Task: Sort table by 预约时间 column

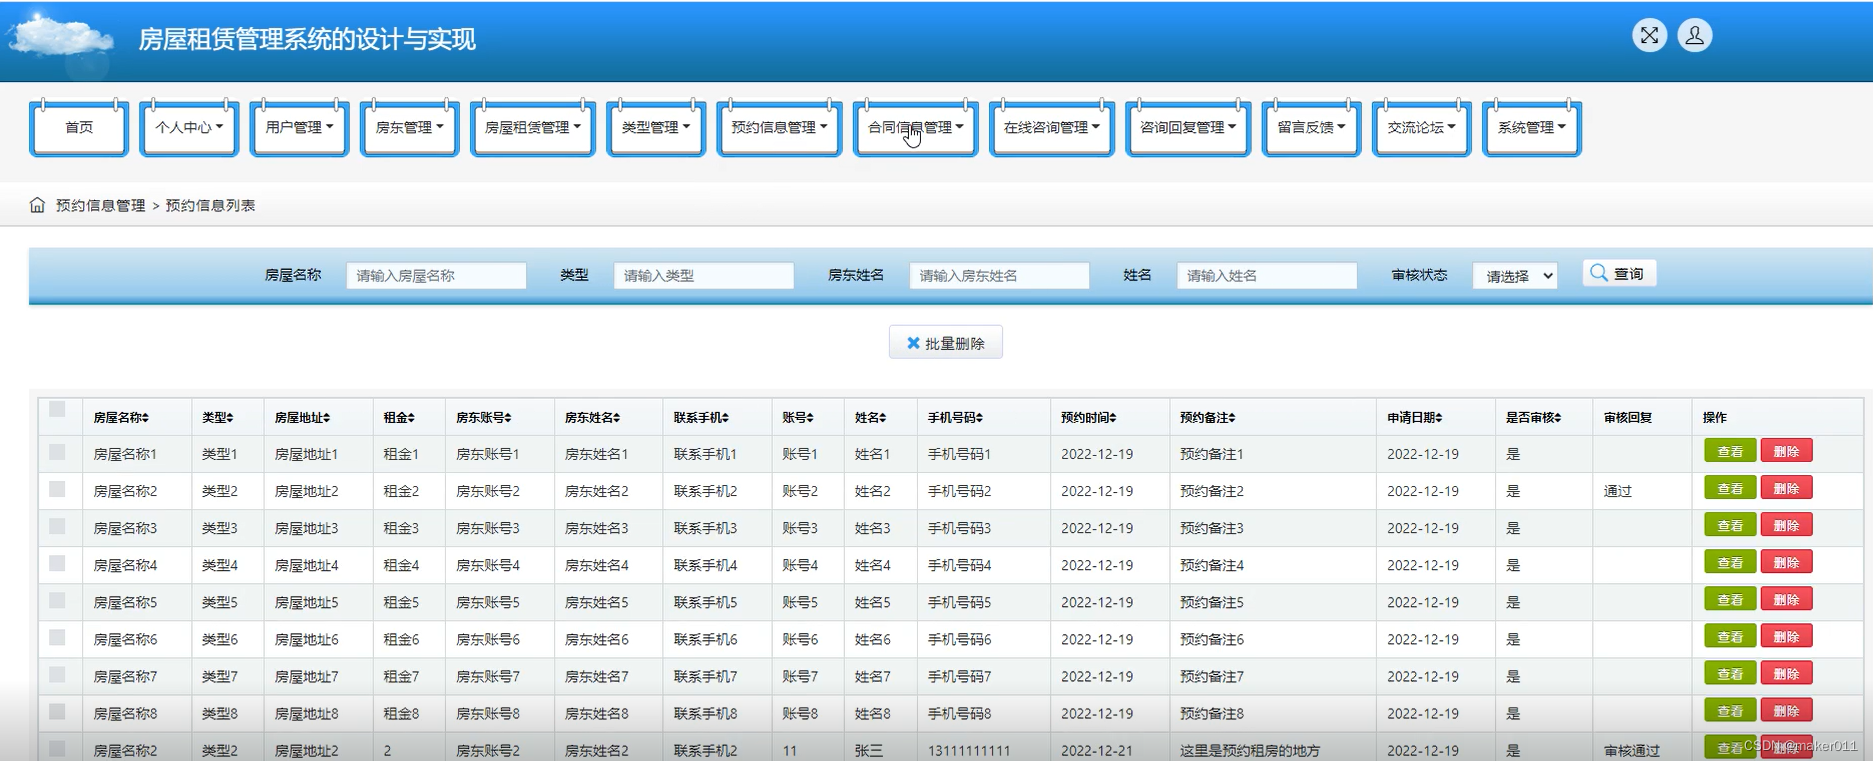Action: 1088,418
